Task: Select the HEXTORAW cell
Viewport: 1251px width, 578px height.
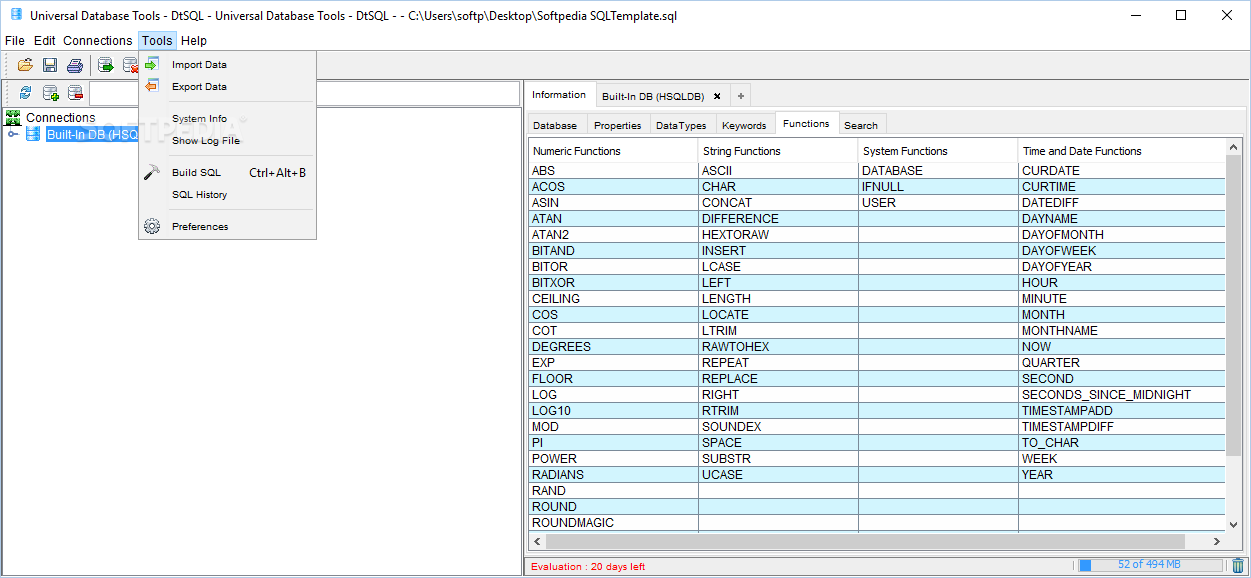Action: point(778,235)
